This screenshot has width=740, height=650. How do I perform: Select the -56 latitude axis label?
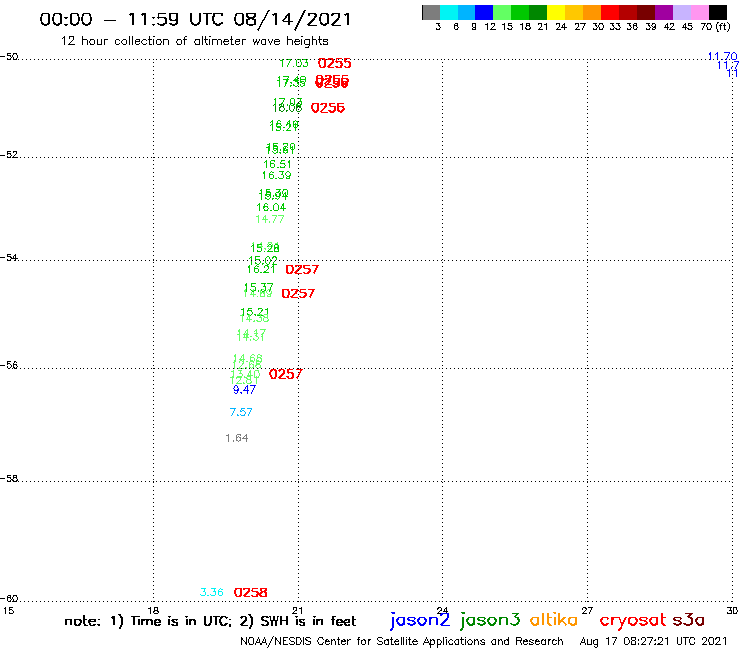coord(9,365)
